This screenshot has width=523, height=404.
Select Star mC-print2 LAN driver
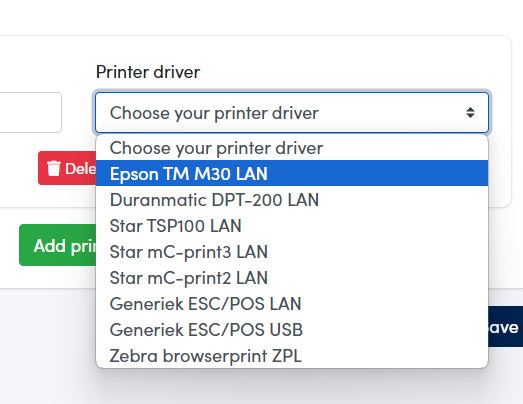tap(292, 278)
